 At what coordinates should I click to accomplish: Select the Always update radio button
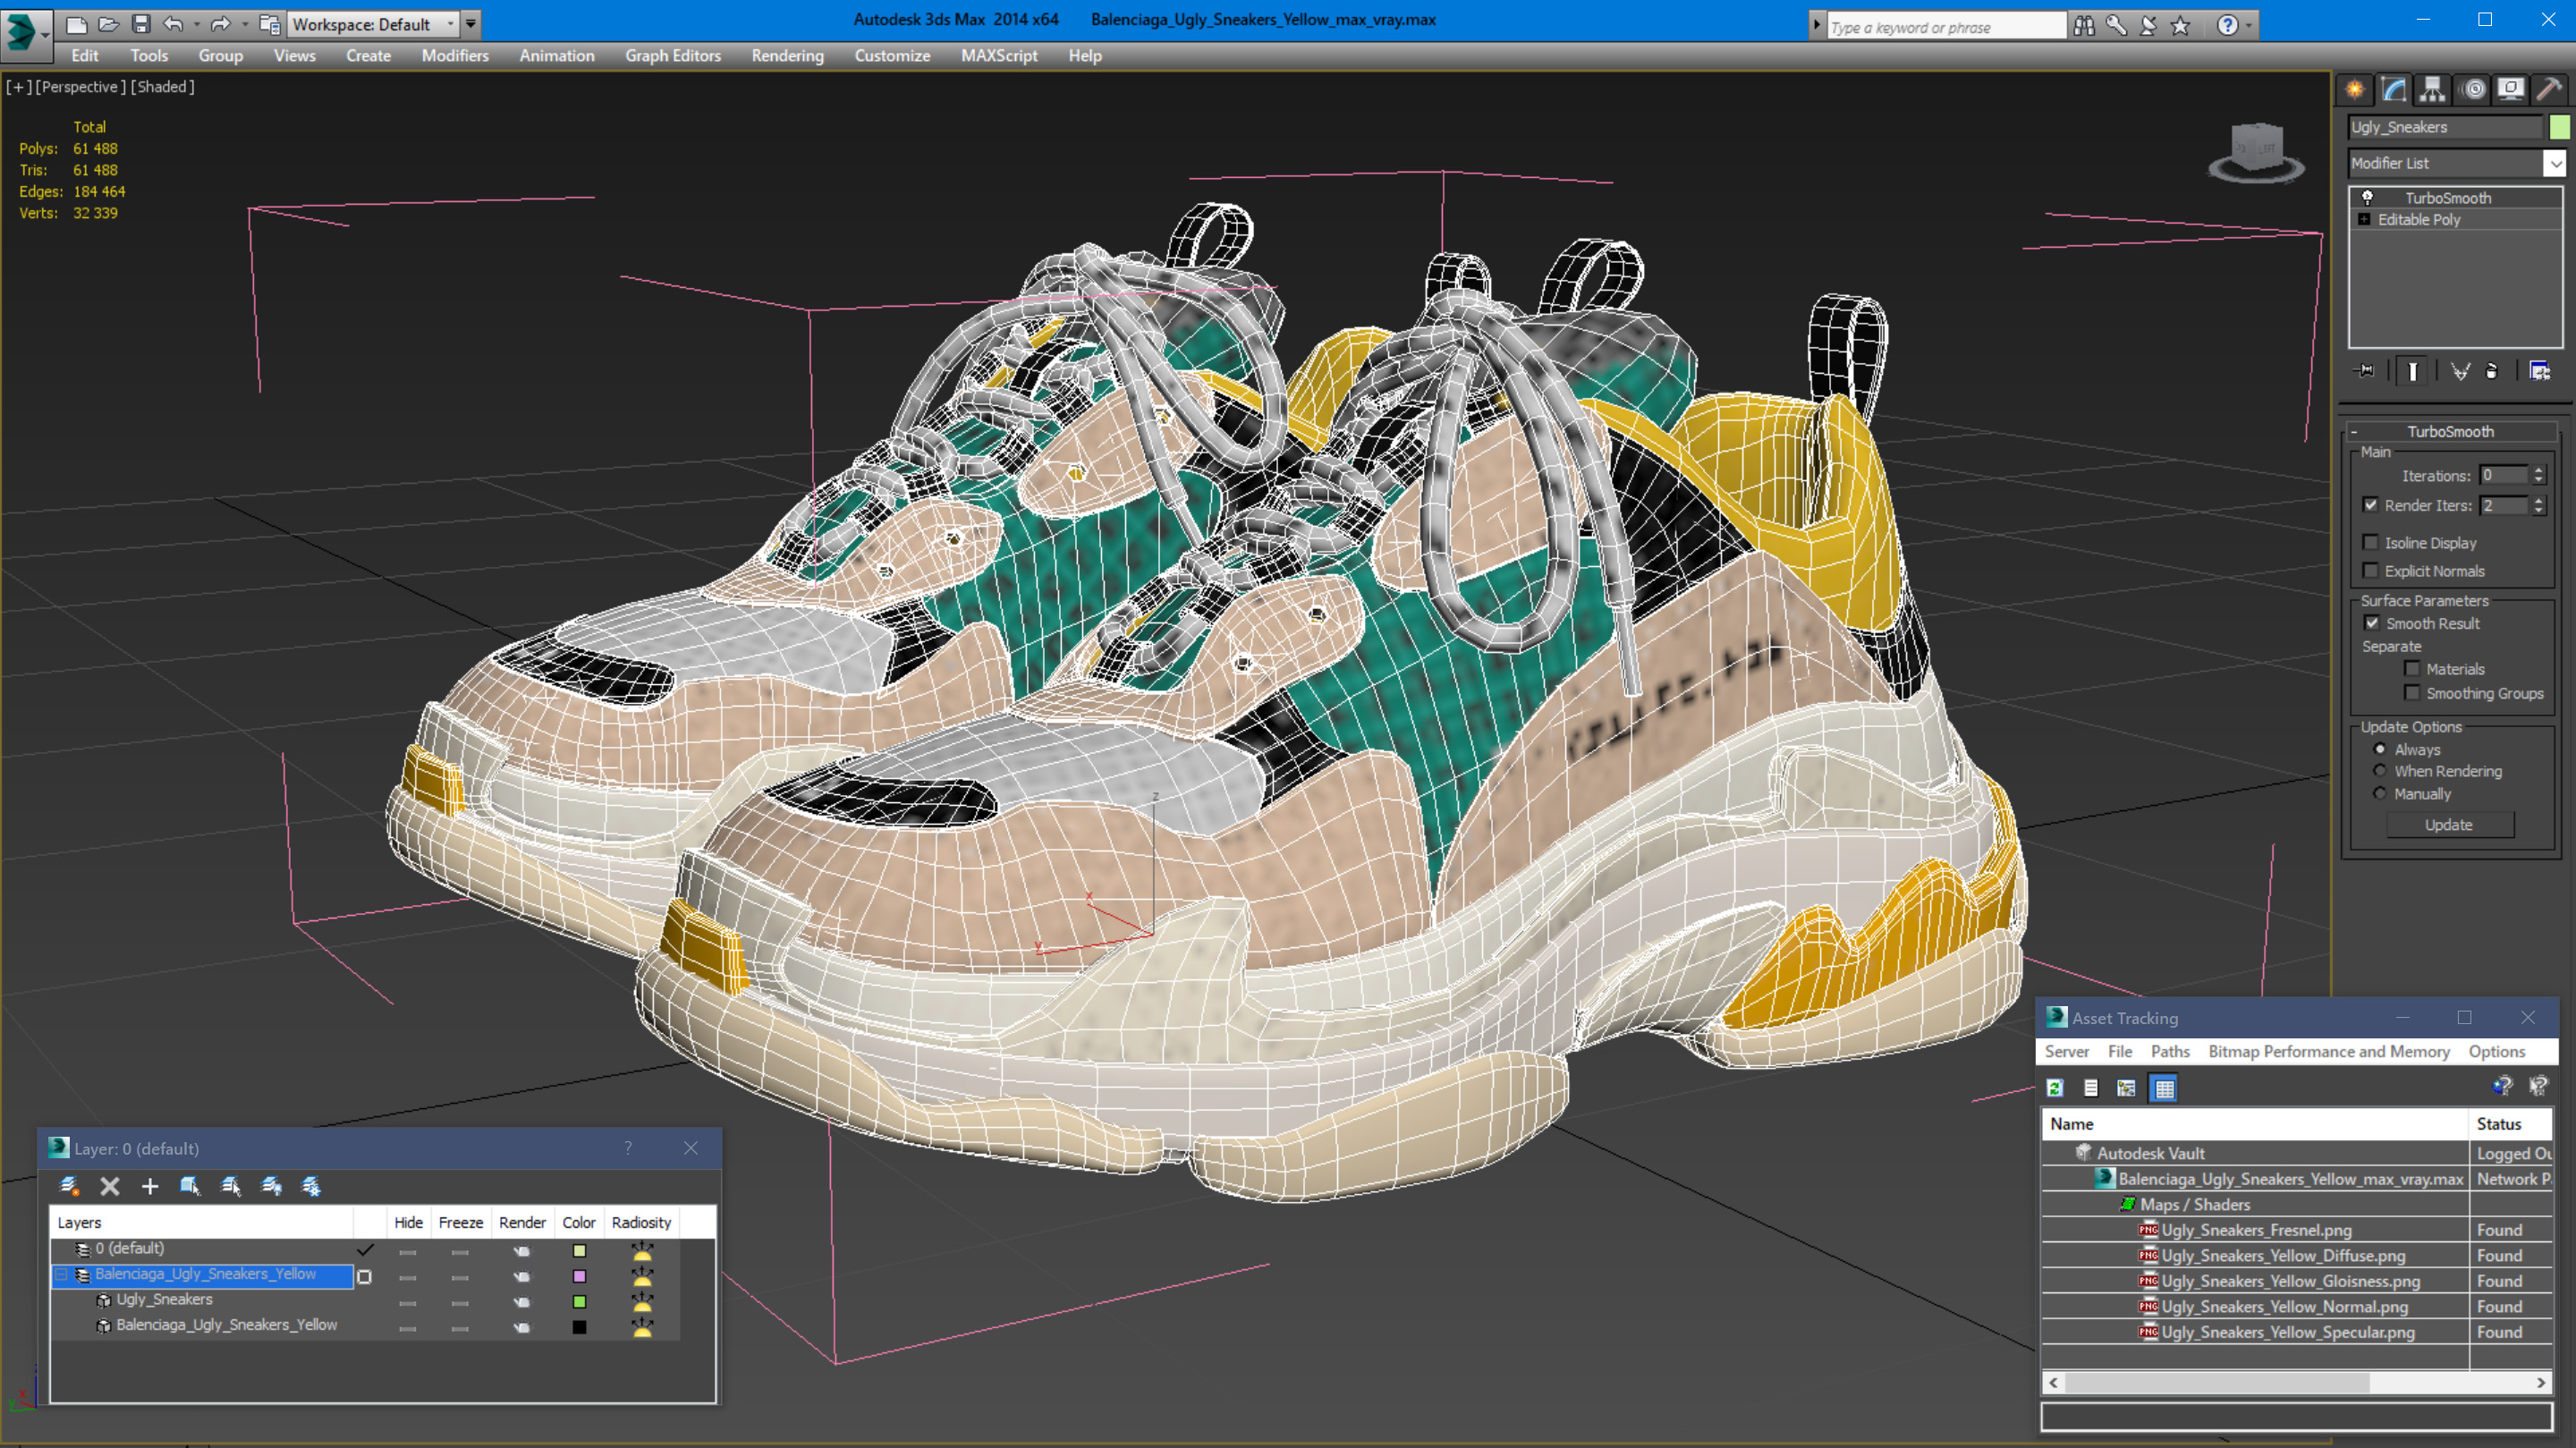coord(2380,749)
